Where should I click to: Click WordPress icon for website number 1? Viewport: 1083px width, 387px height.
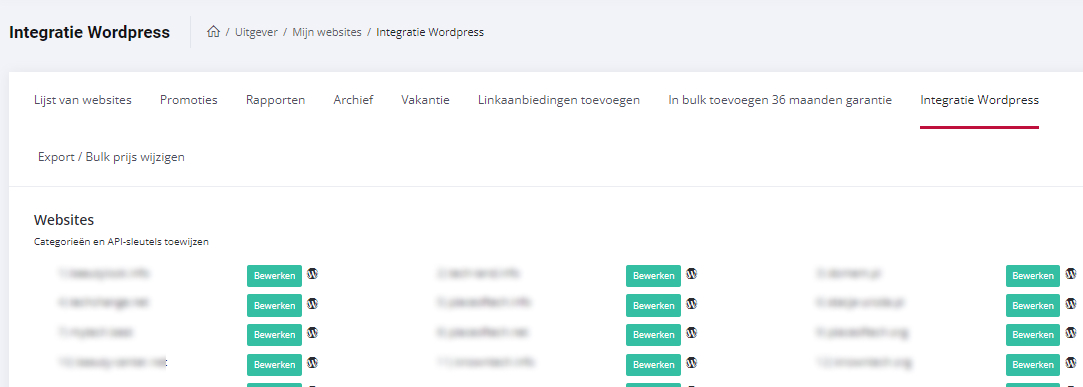pos(312,274)
